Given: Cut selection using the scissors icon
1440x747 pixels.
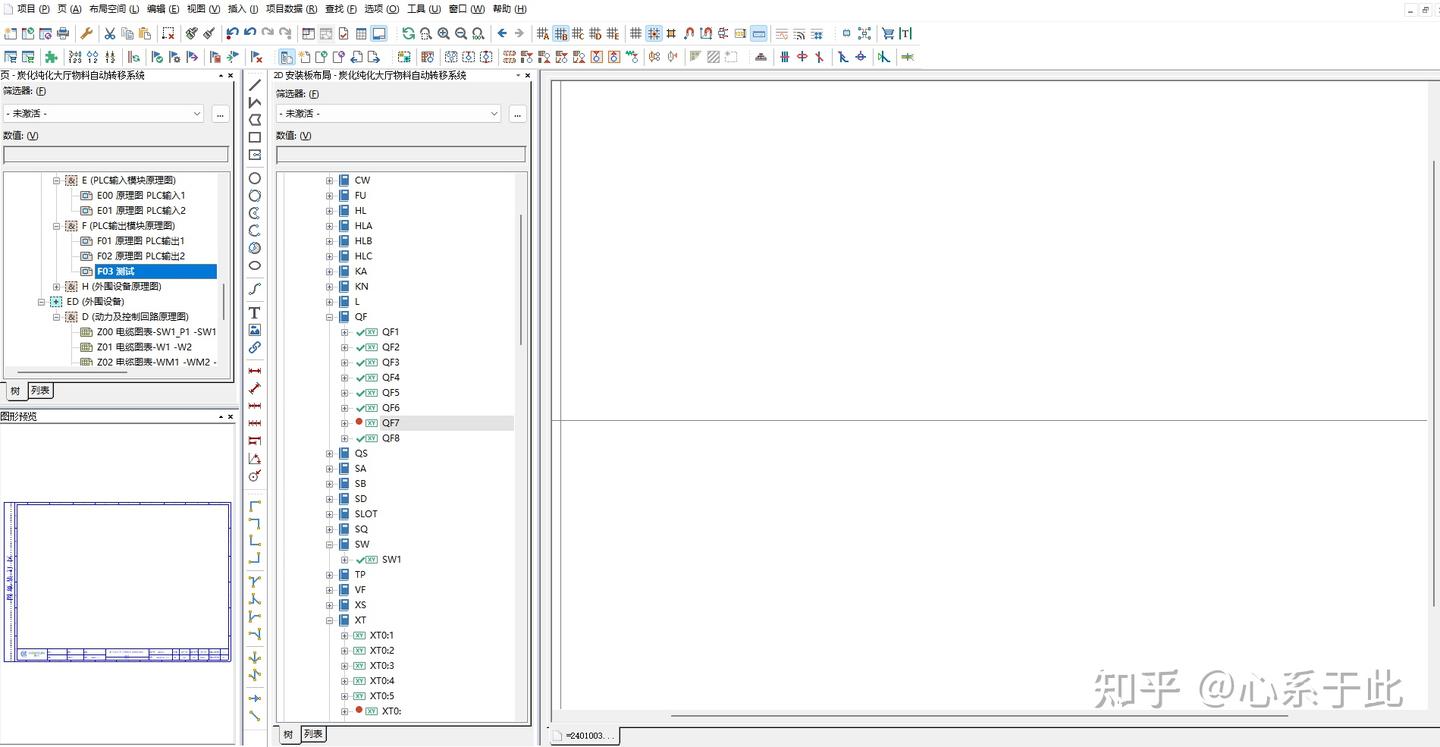Looking at the screenshot, I should 110,33.
